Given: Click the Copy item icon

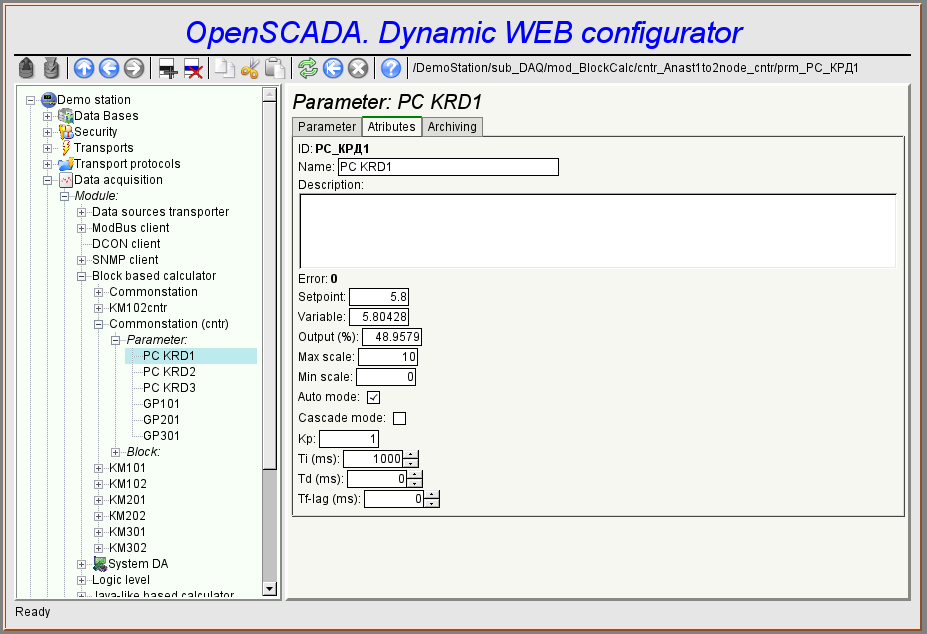Looking at the screenshot, I should [225, 69].
